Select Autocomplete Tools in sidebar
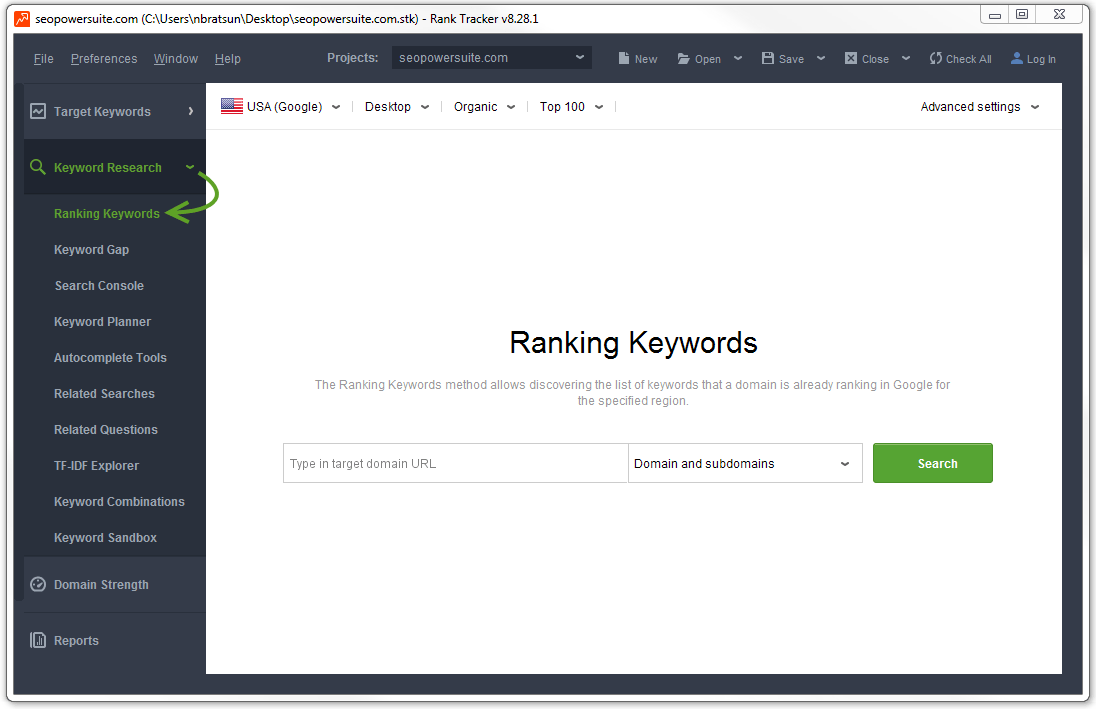The height and width of the screenshot is (709, 1096). point(110,357)
